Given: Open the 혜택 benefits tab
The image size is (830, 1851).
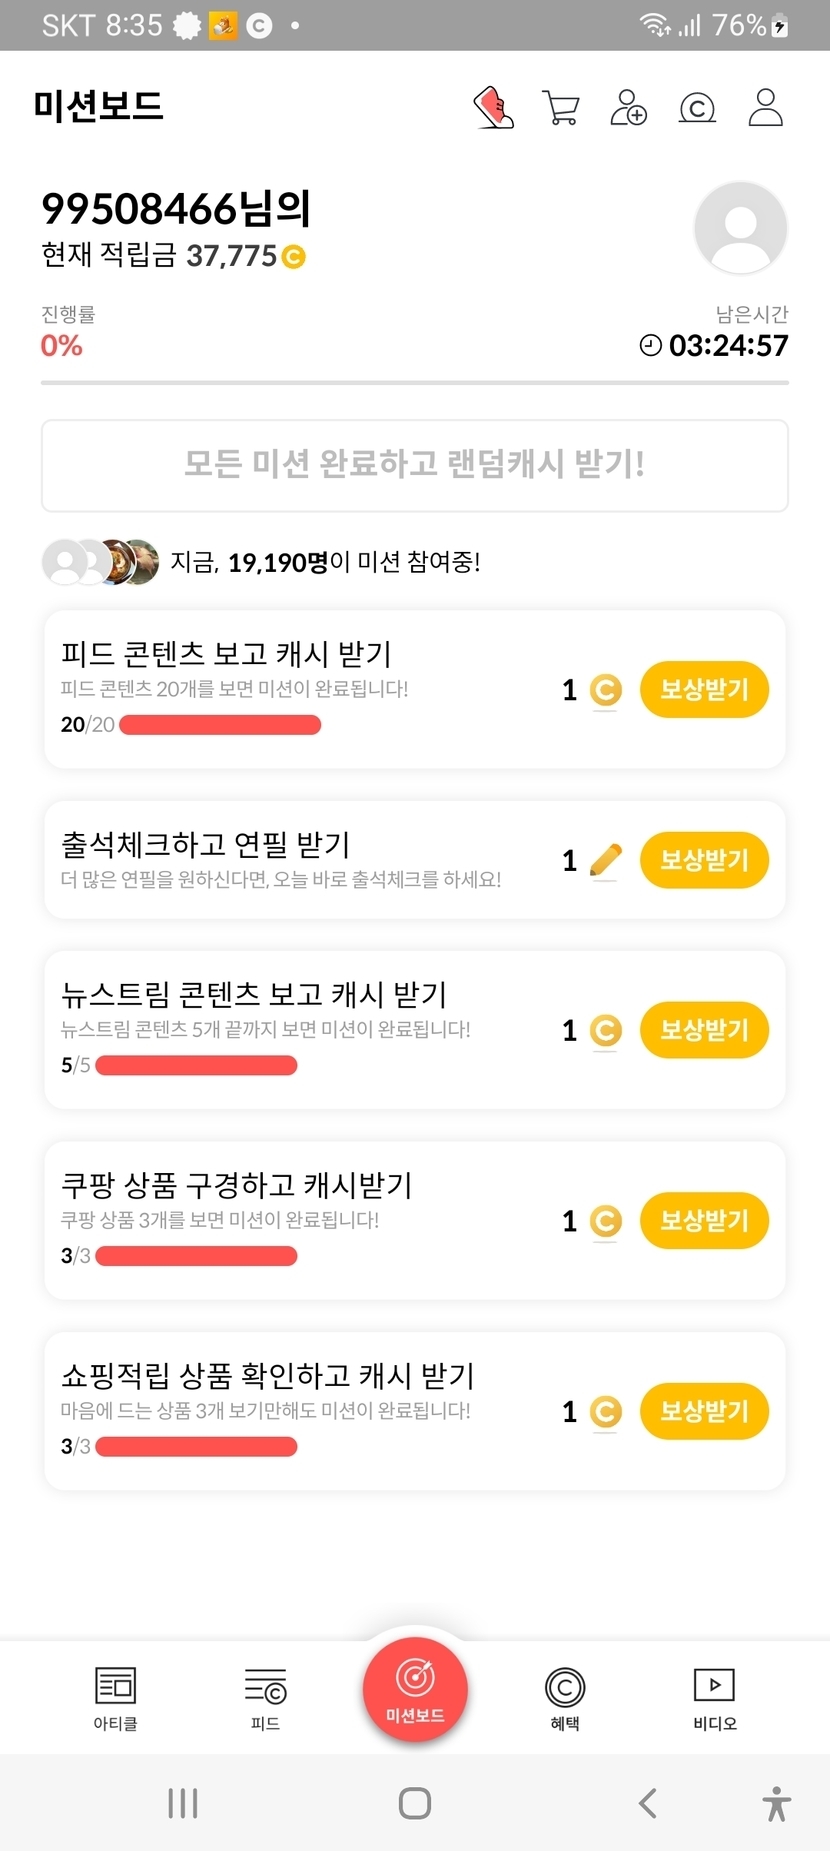Looking at the screenshot, I should pyautogui.click(x=565, y=1698).
